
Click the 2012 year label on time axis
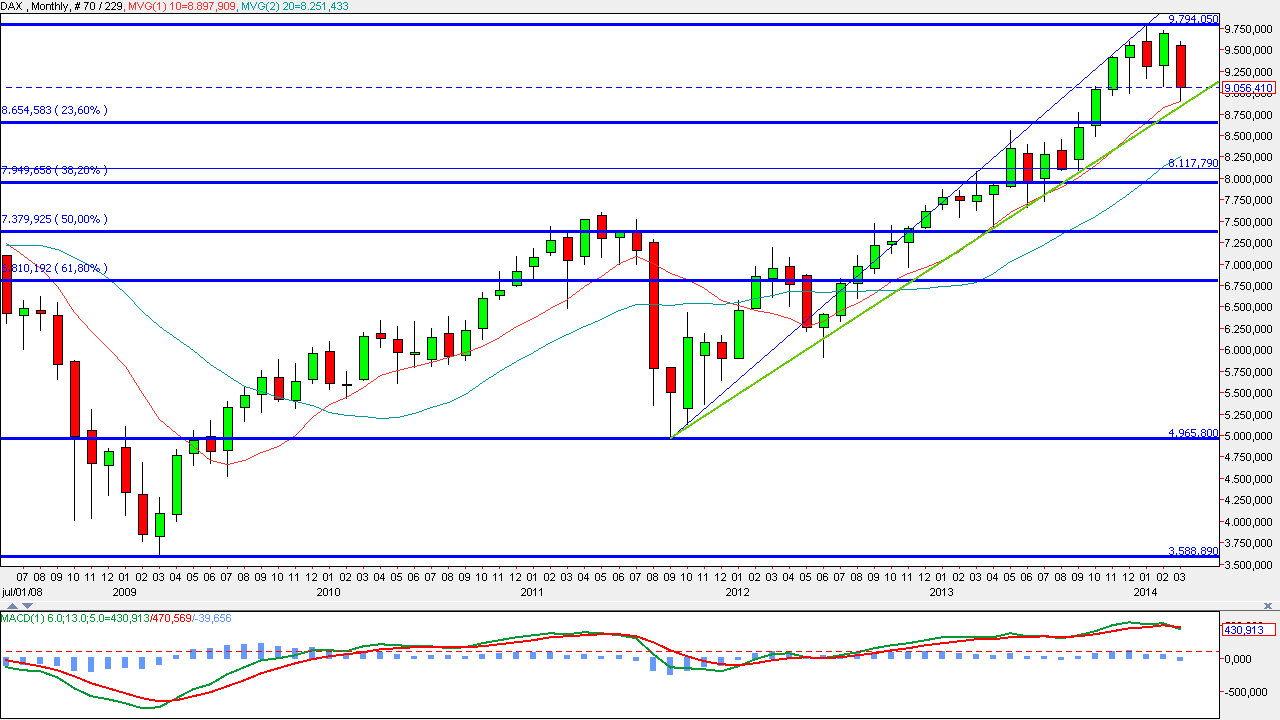[737, 592]
